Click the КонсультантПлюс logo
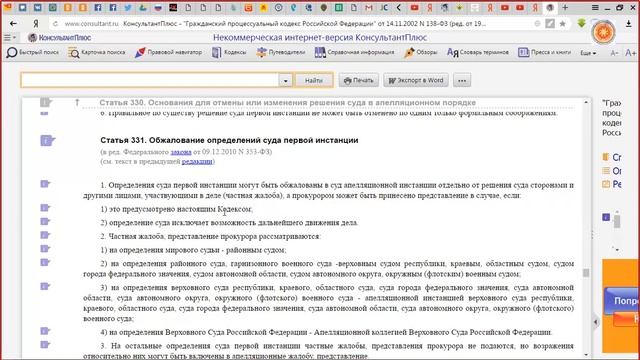 point(60,38)
